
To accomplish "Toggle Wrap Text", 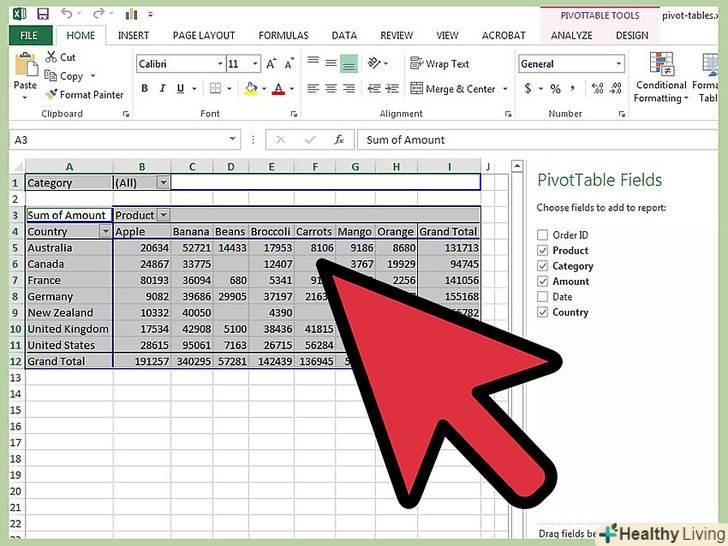I will pos(440,64).
